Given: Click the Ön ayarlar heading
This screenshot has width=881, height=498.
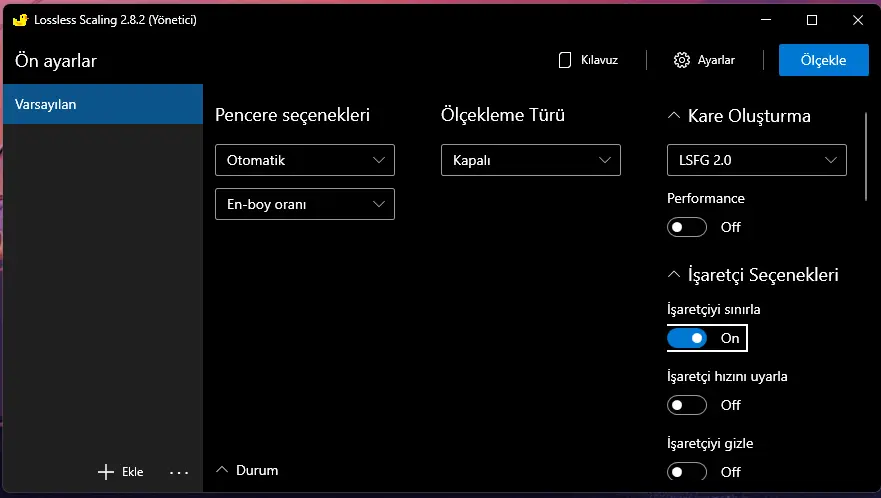Looking at the screenshot, I should (56, 61).
